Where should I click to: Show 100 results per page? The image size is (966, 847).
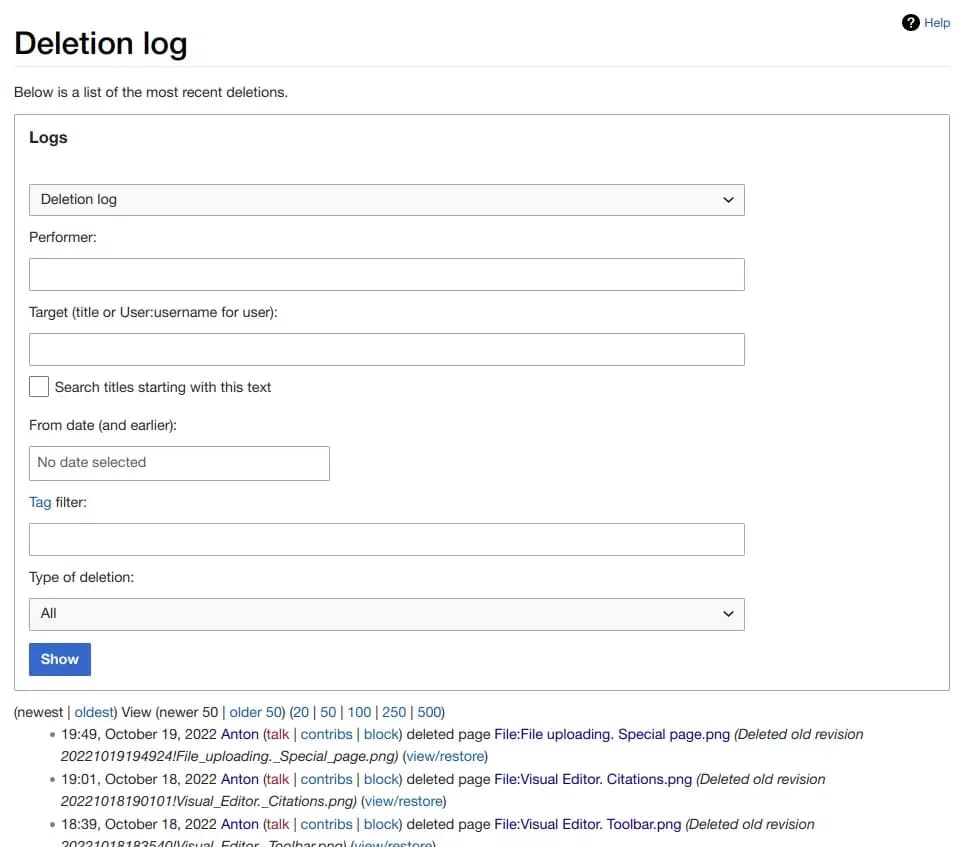coord(359,712)
